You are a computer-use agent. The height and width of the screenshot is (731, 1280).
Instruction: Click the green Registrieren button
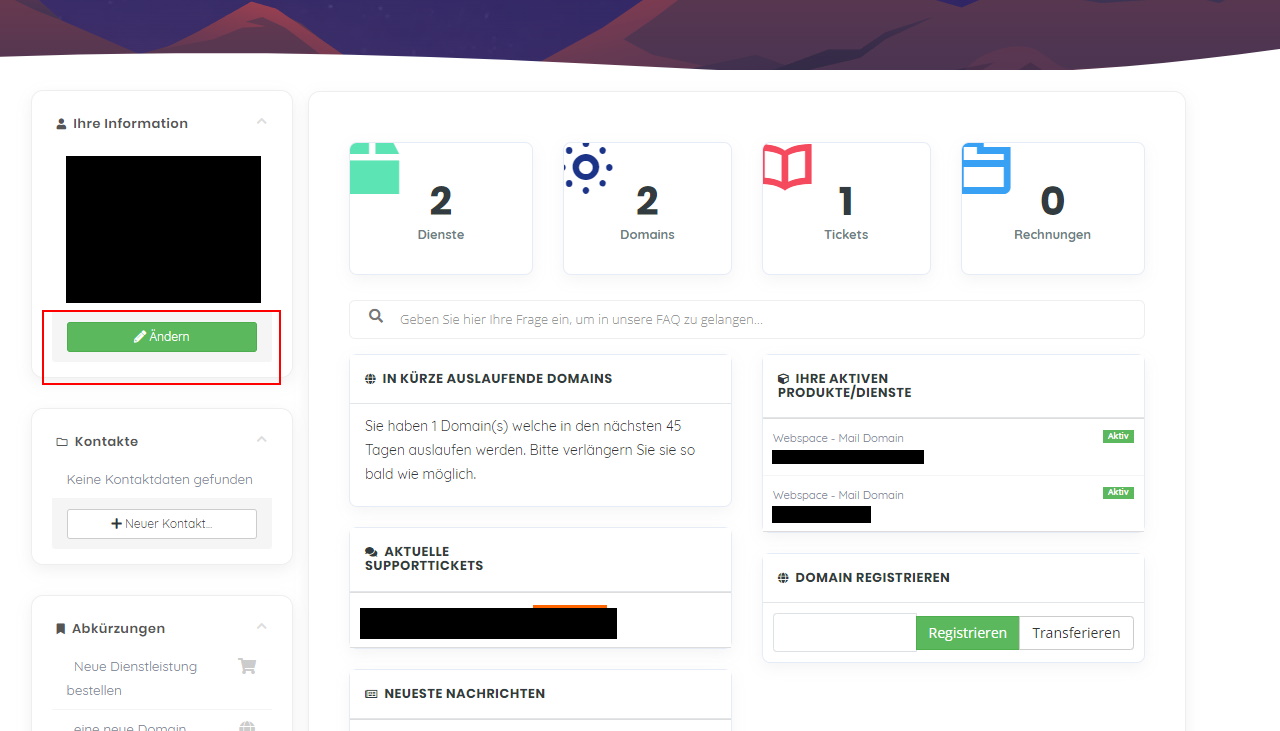(x=967, y=633)
